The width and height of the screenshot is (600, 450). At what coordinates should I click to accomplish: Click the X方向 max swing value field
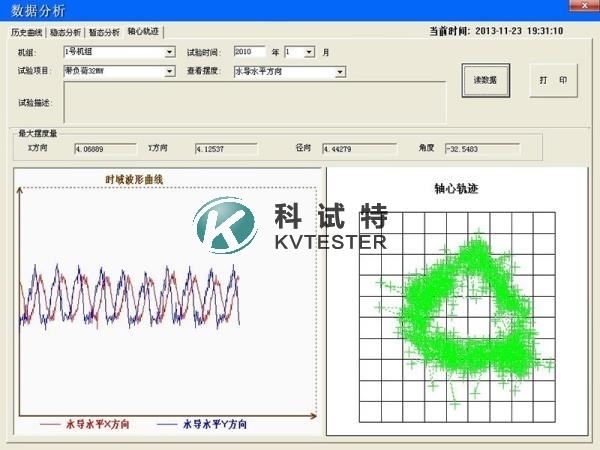tap(105, 149)
